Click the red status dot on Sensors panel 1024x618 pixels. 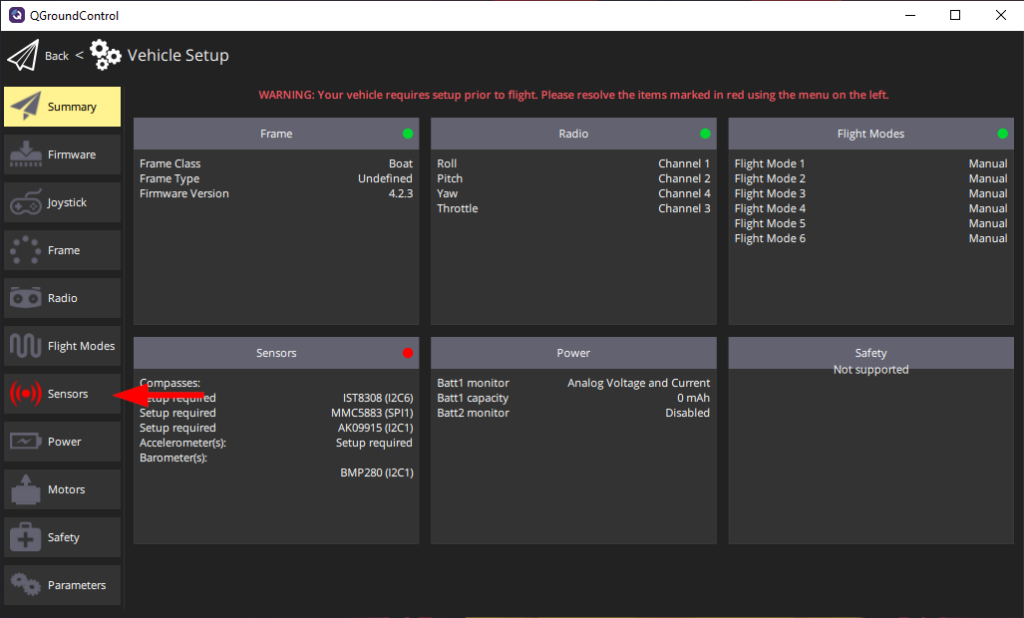point(407,352)
